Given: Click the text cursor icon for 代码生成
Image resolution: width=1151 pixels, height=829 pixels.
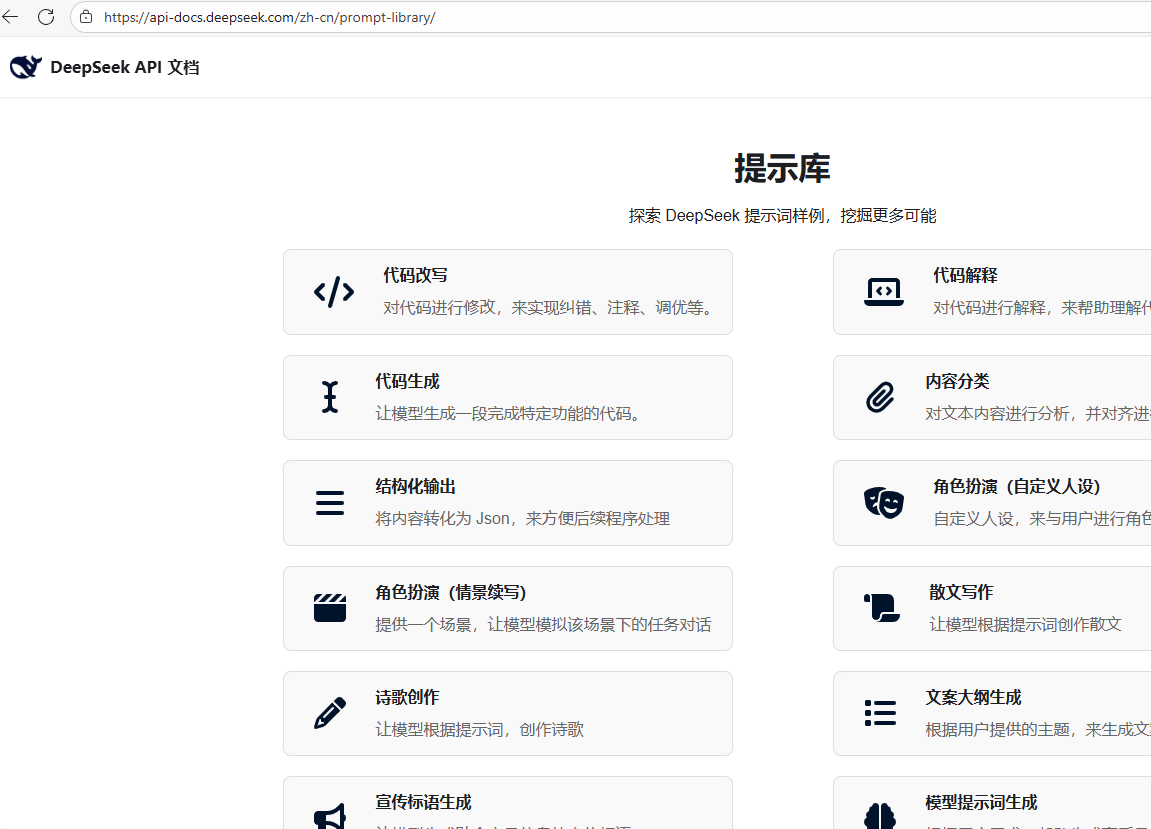Looking at the screenshot, I should [330, 397].
